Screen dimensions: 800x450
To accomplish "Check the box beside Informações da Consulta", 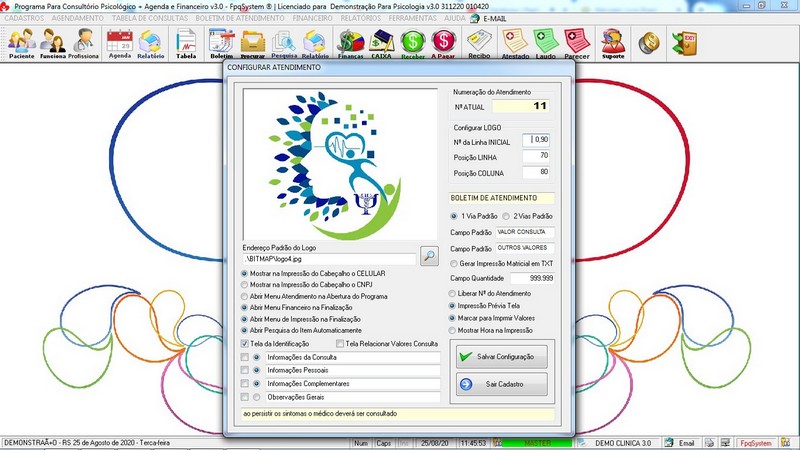I will (245, 357).
